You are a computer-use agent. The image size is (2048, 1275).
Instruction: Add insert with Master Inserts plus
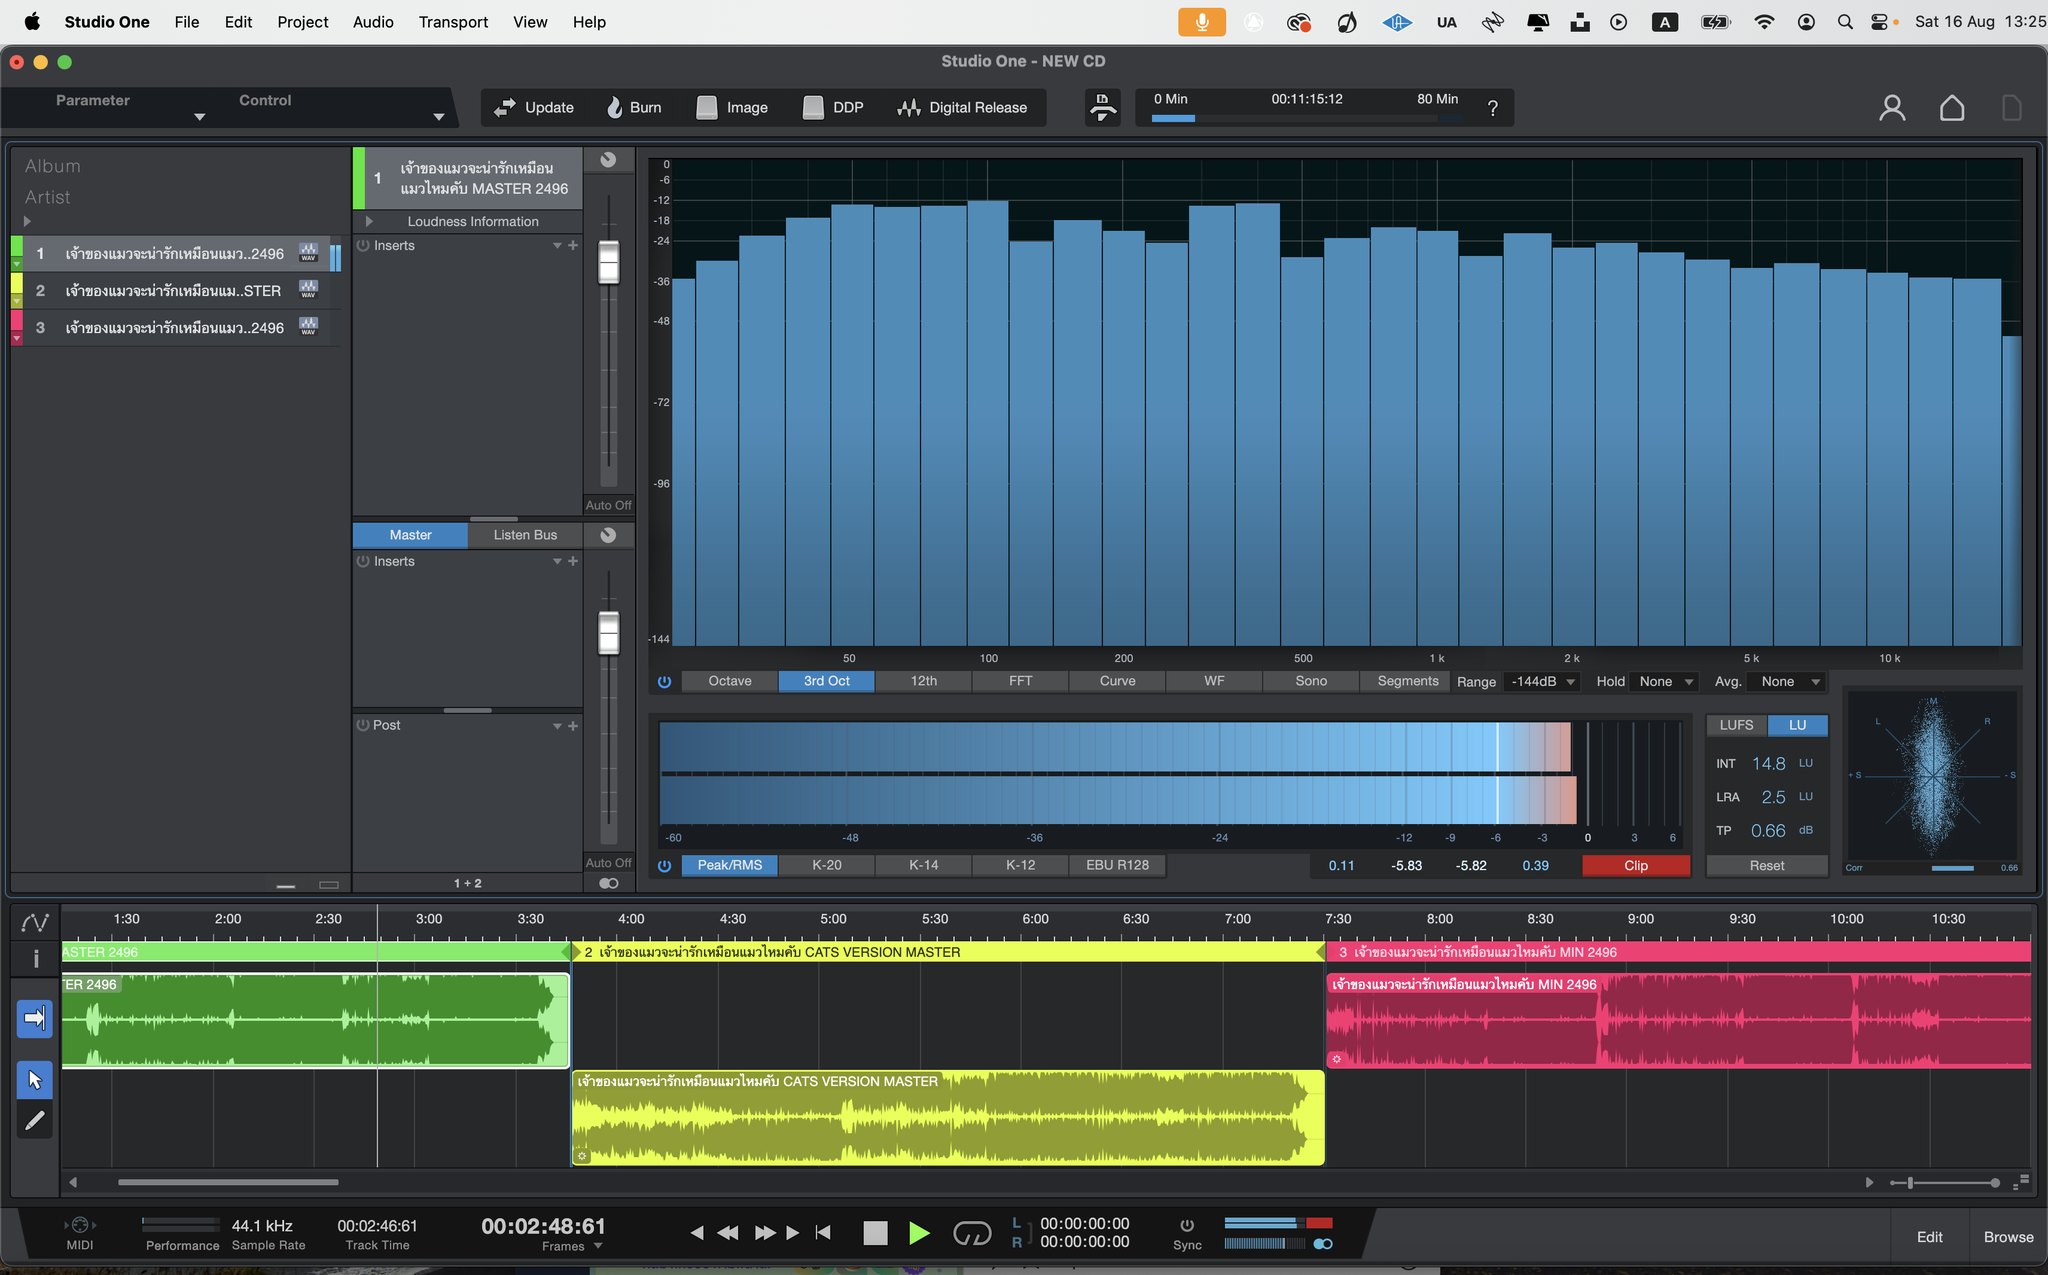(573, 562)
